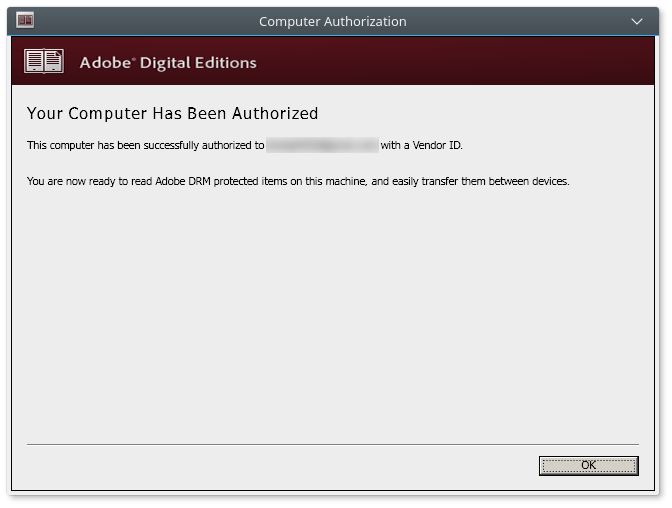Open the window menu icon in title bar
The height and width of the screenshot is (508, 672).
(x=25, y=20)
